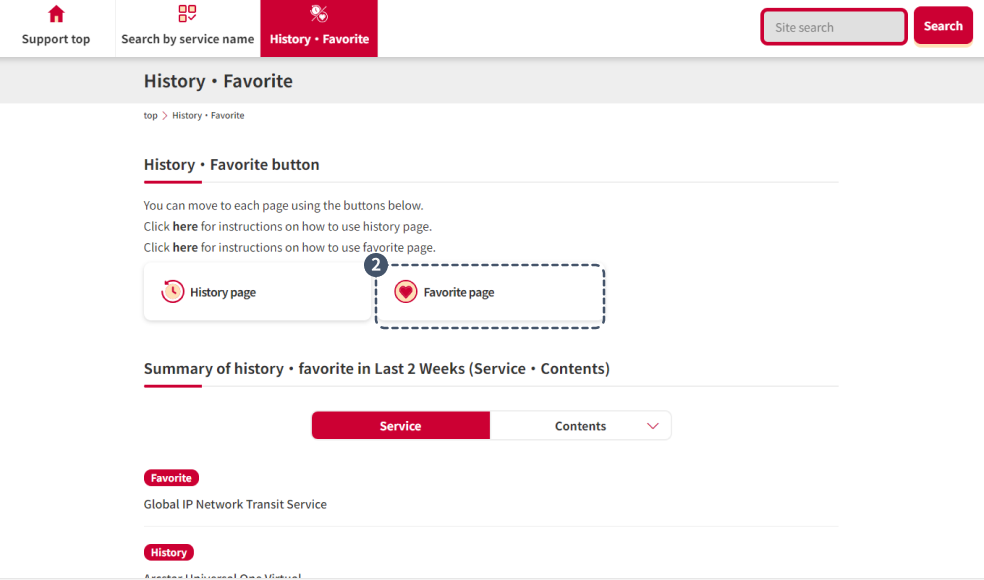Click the Support top home icon
This screenshot has width=984, height=580.
coord(56,14)
